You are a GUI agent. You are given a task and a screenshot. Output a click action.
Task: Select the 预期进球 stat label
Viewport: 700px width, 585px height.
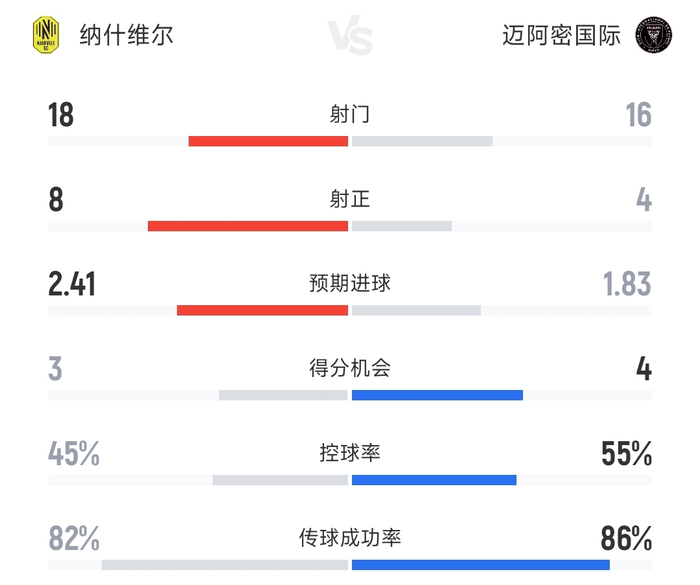(x=350, y=283)
